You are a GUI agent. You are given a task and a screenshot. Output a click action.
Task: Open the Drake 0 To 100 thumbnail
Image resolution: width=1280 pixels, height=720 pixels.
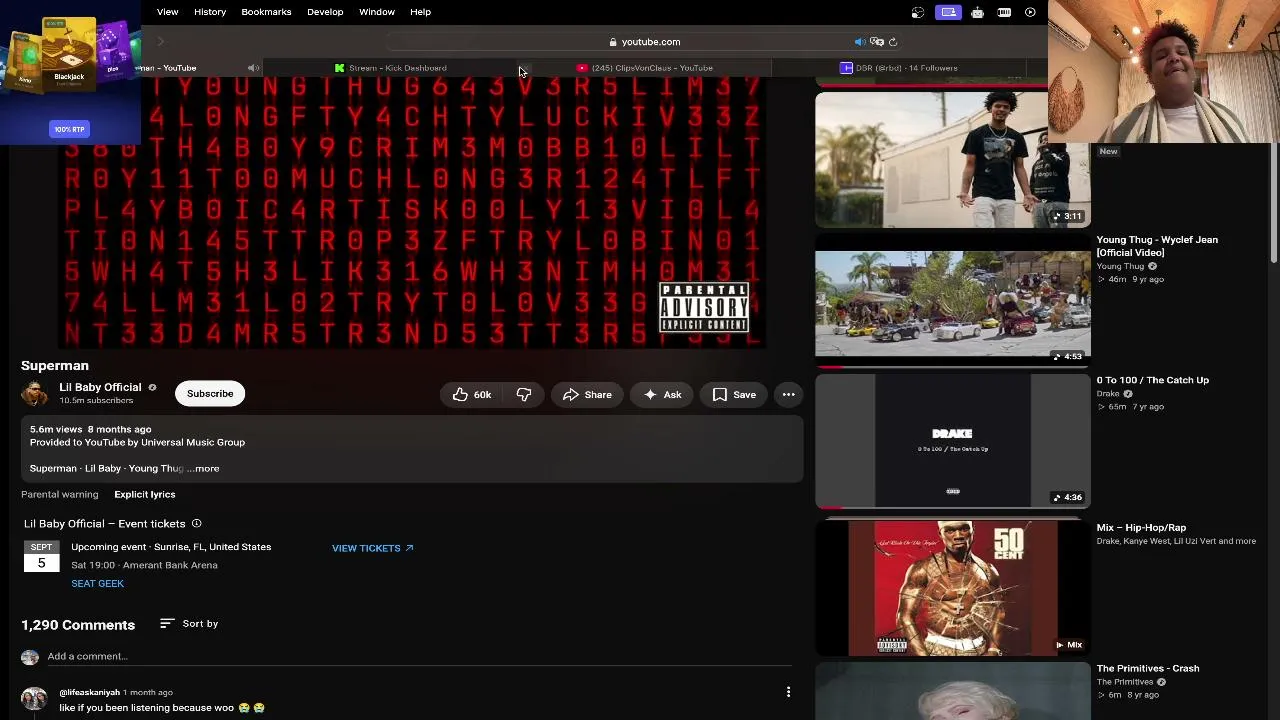click(x=952, y=441)
